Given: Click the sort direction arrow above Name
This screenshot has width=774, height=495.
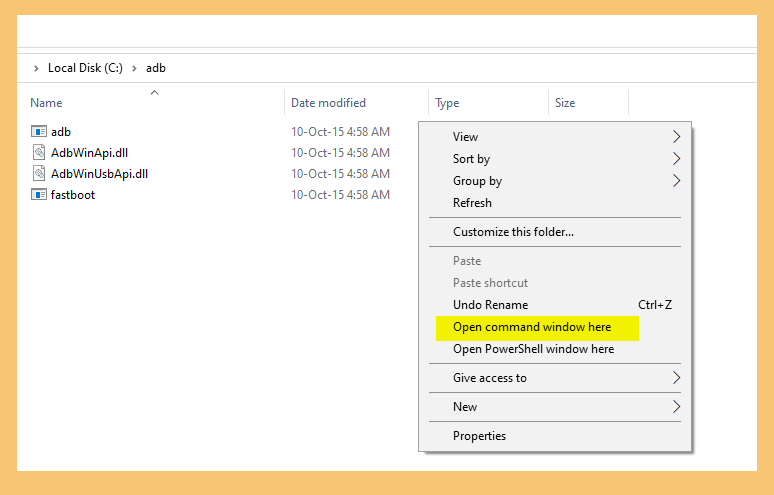Looking at the screenshot, I should coord(155,92).
